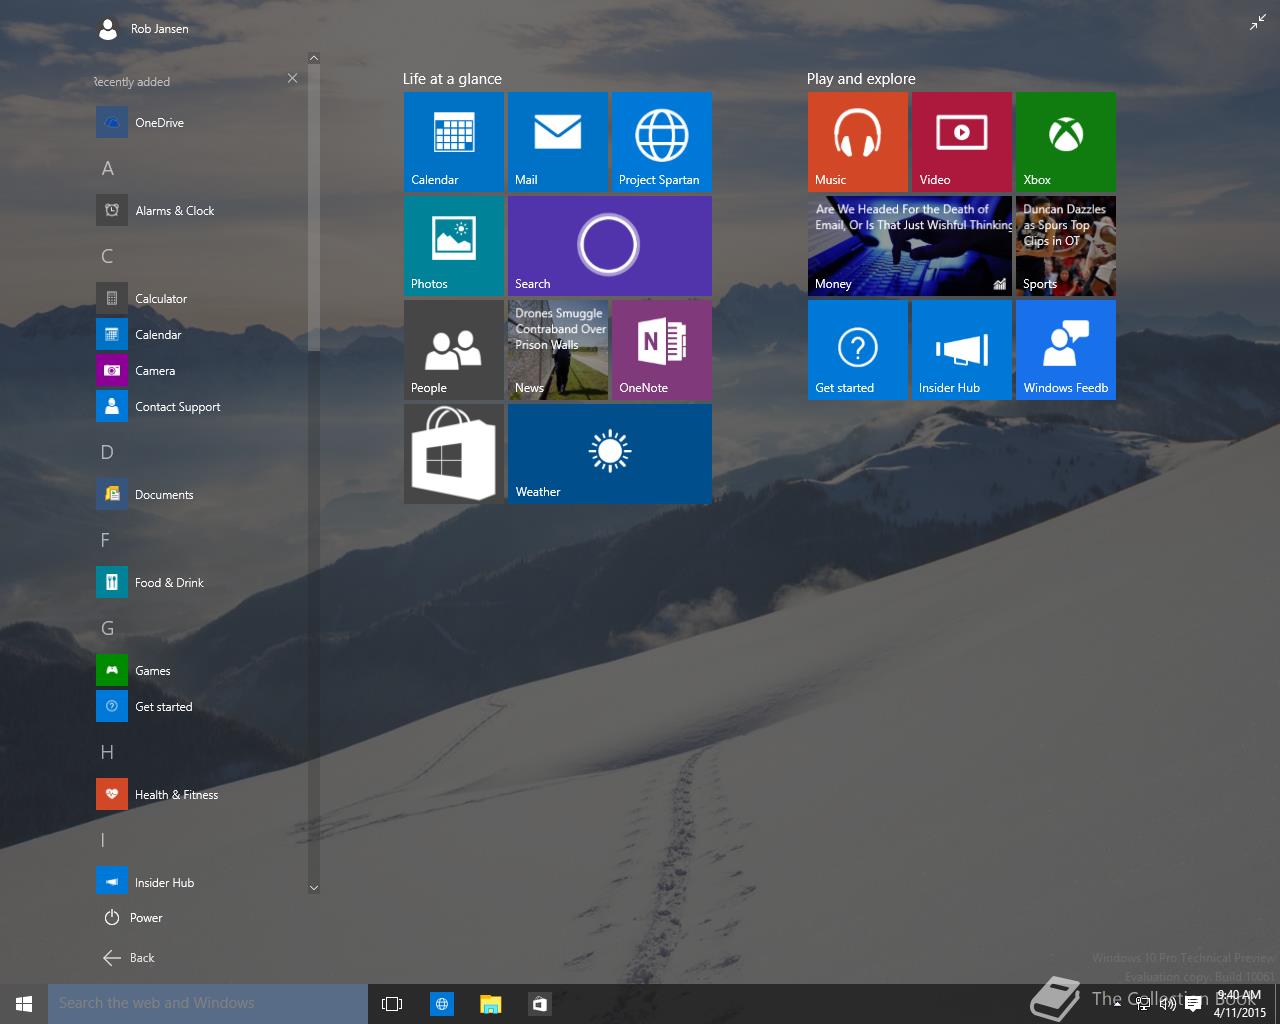
Task: Launch Camera from the app list
Action: 198,371
